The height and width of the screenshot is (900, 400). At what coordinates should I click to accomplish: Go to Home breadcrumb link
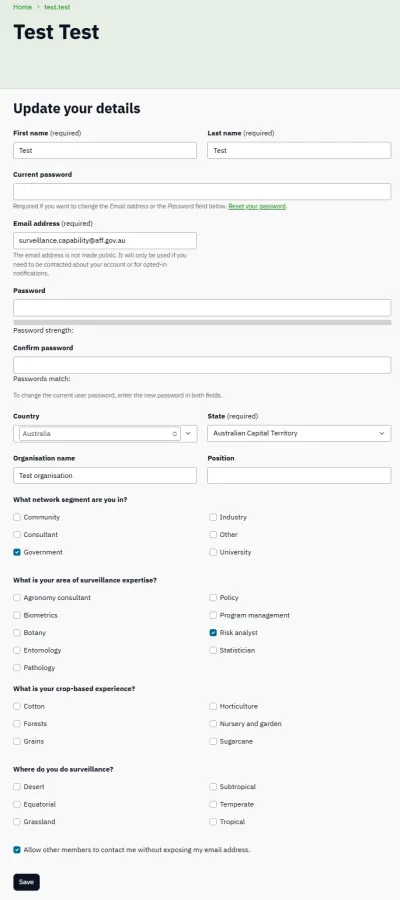[x=22, y=7]
